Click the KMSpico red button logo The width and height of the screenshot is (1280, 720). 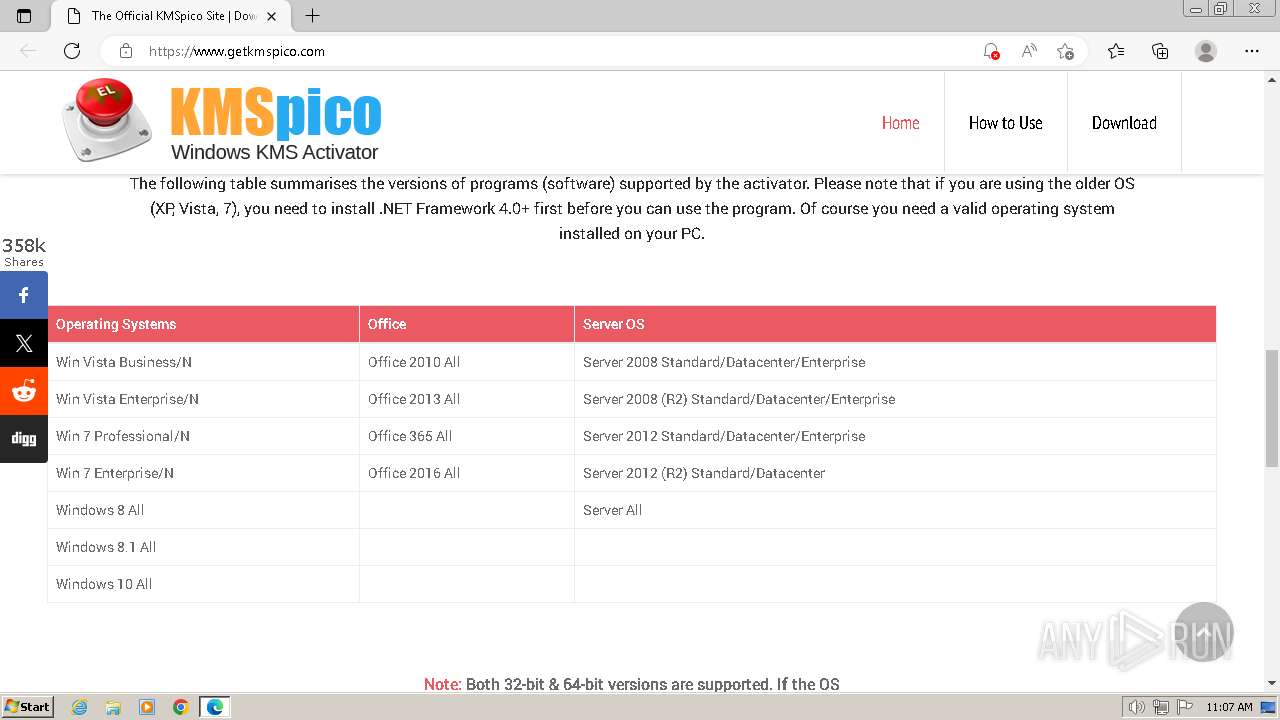106,120
